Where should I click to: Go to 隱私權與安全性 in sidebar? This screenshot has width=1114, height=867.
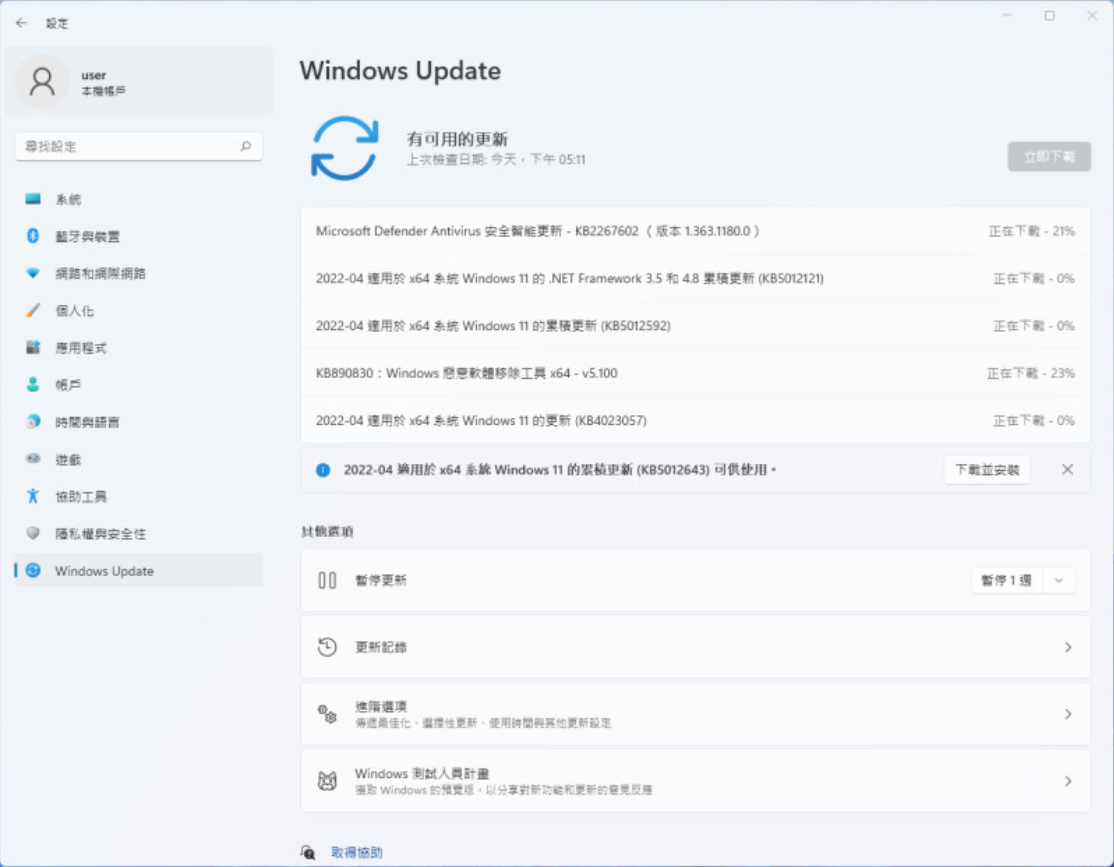tap(100, 534)
